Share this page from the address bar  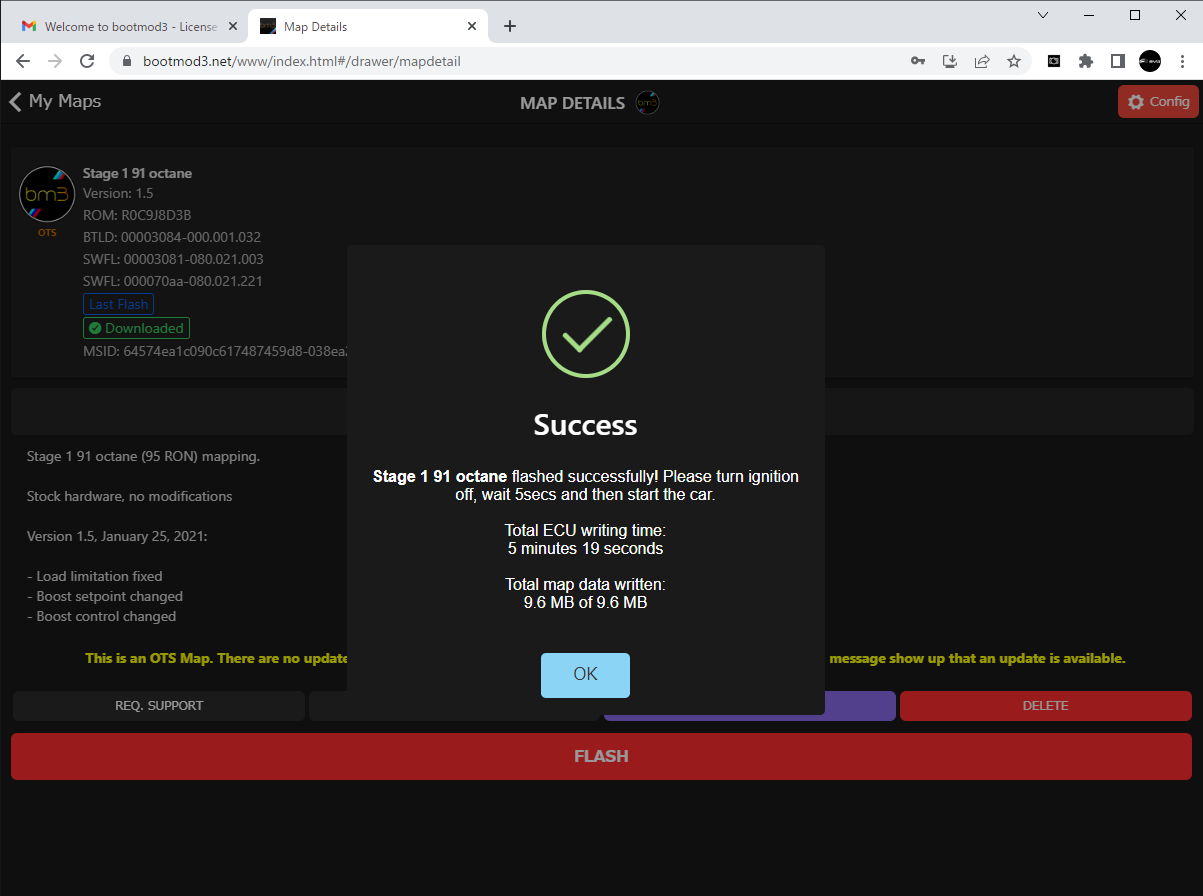tap(982, 61)
